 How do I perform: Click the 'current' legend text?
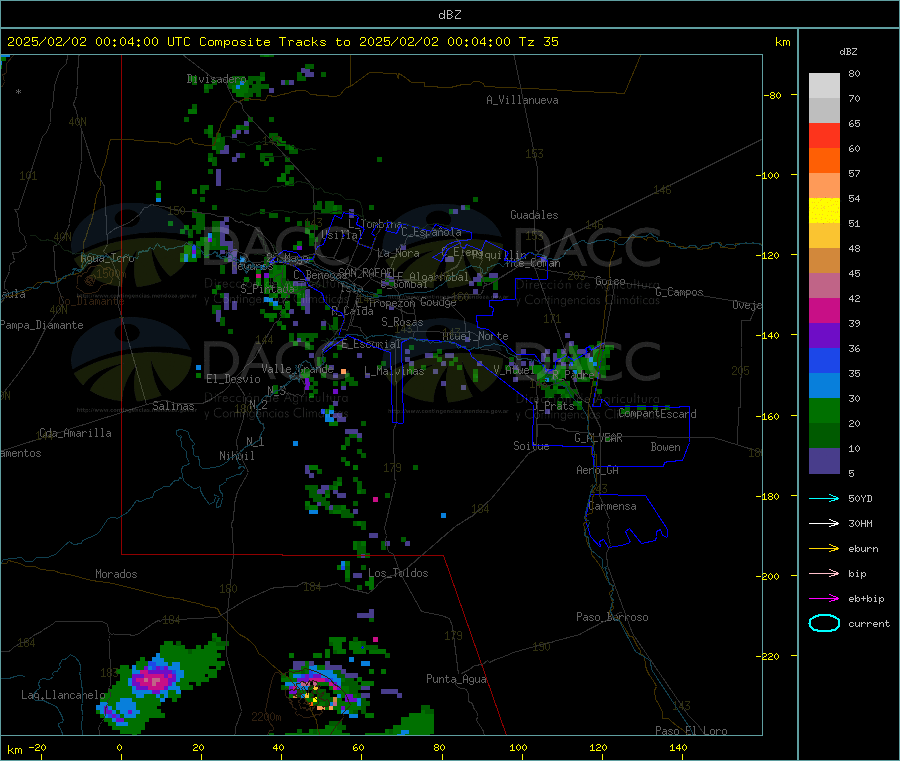coord(869,623)
